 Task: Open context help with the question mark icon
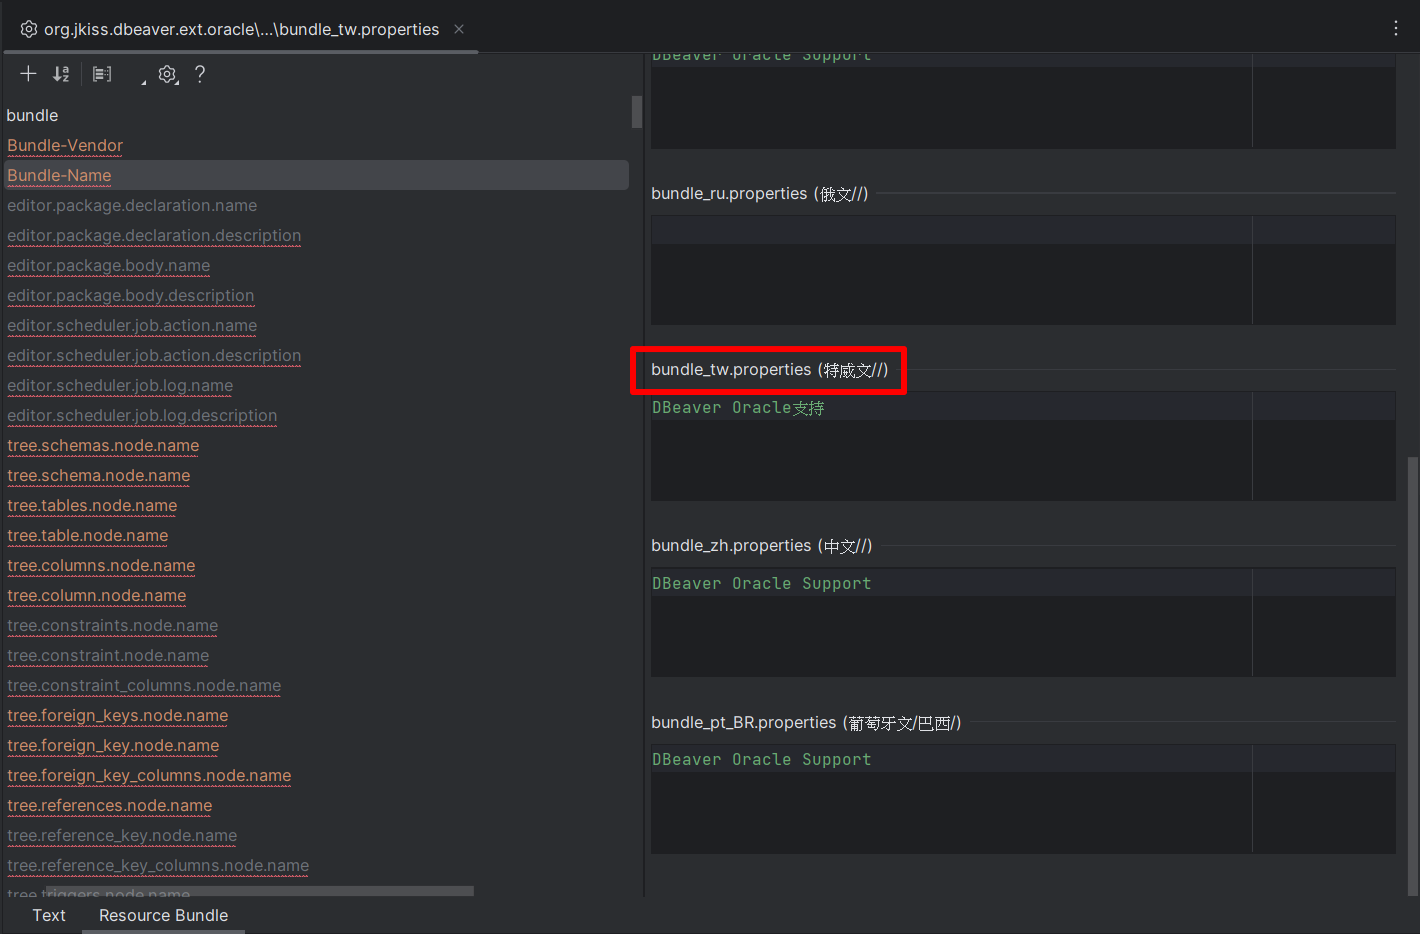[x=199, y=73]
